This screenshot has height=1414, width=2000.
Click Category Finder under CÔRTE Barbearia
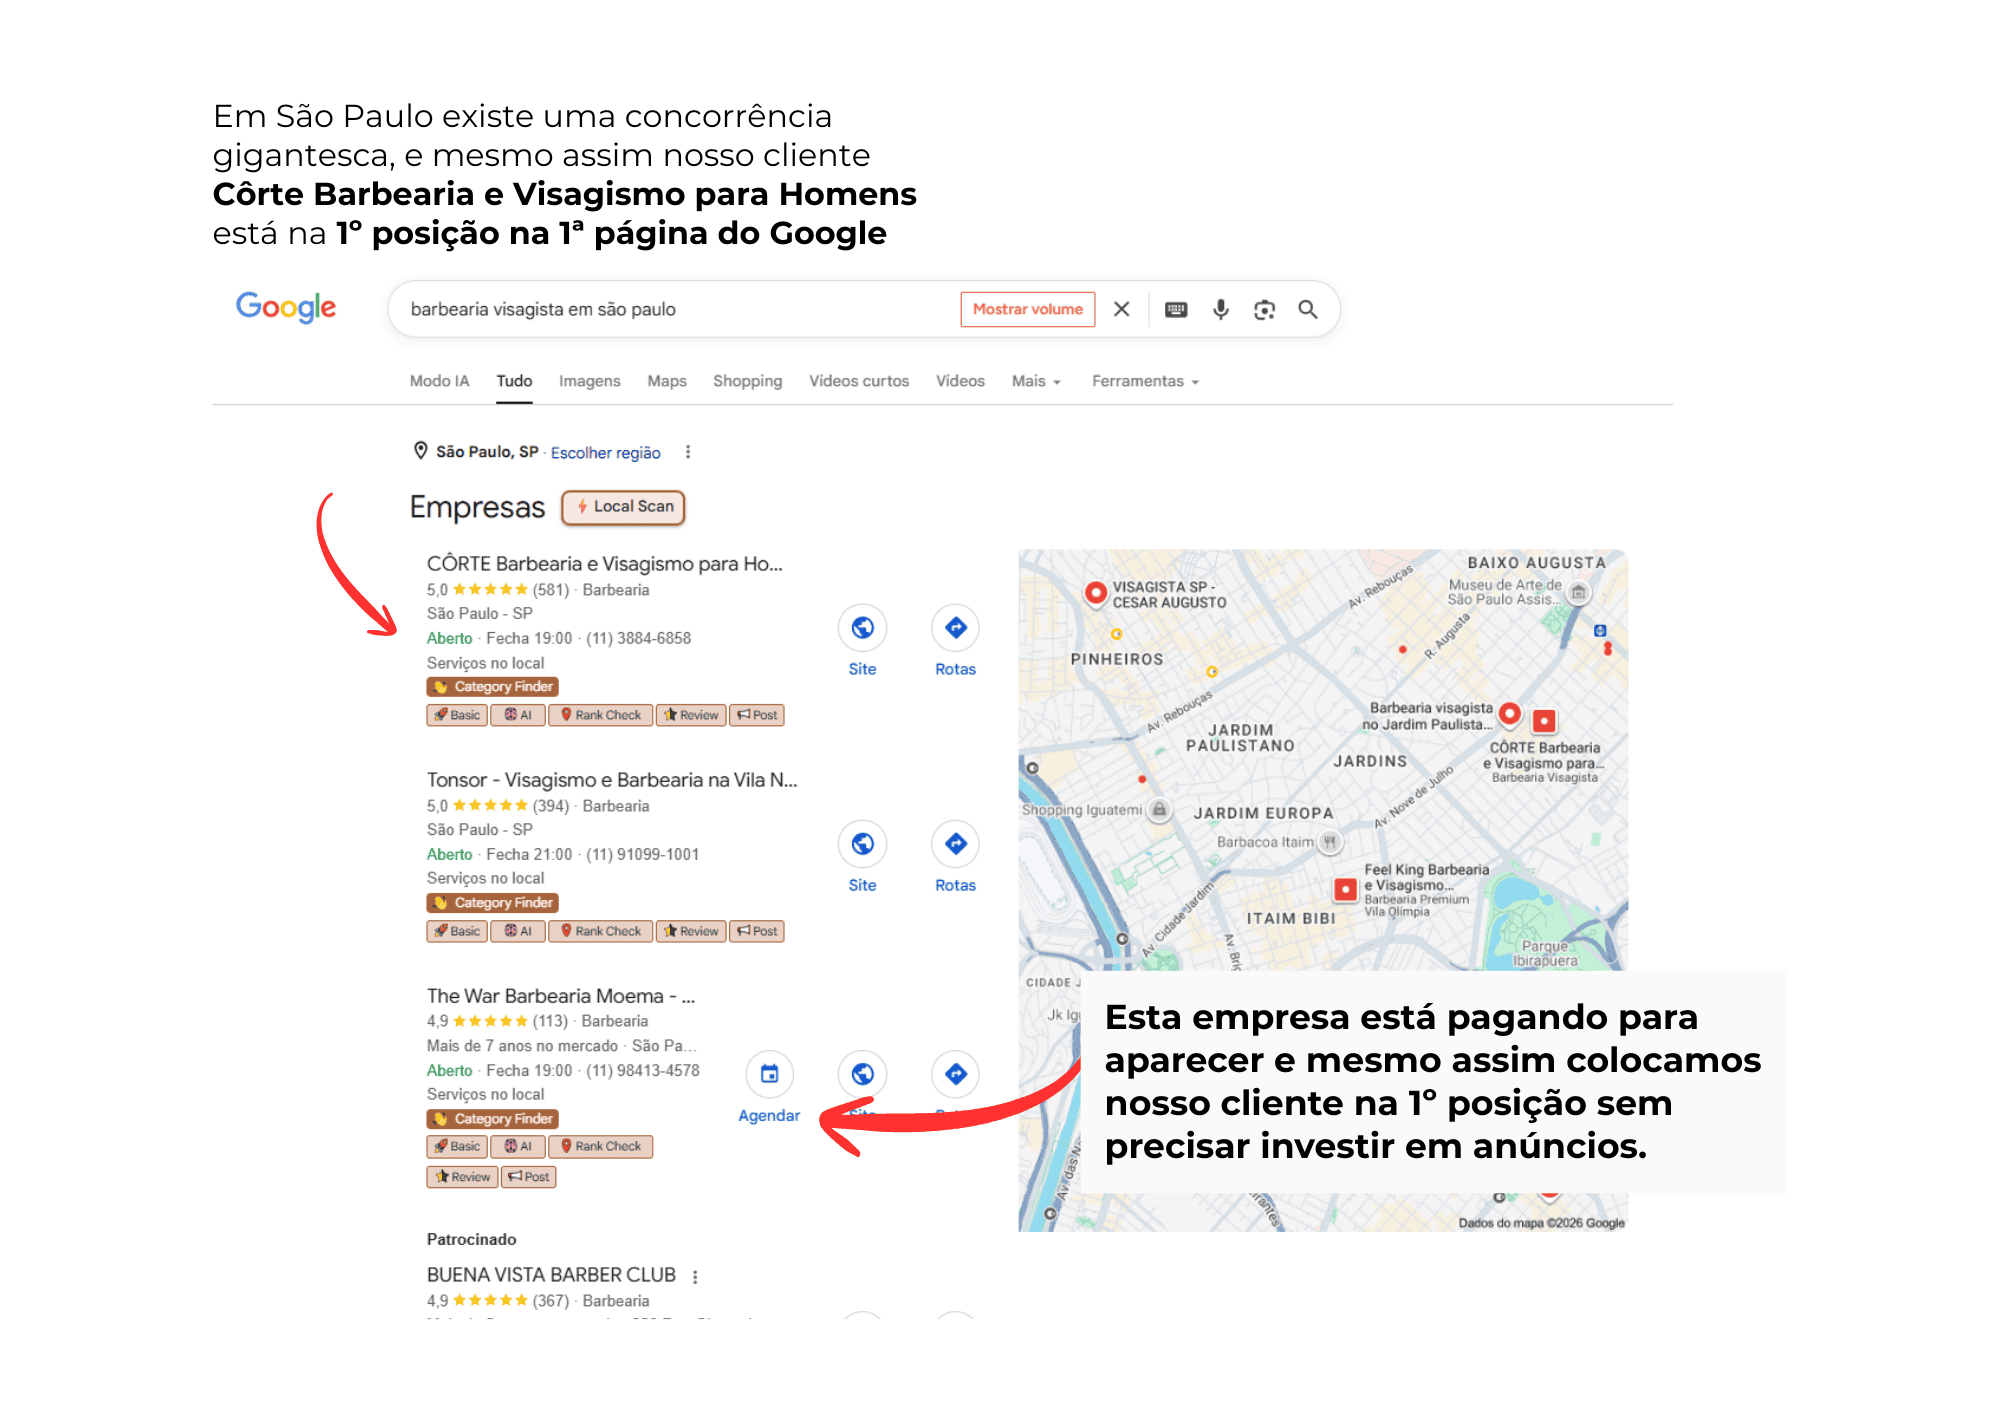[x=492, y=687]
